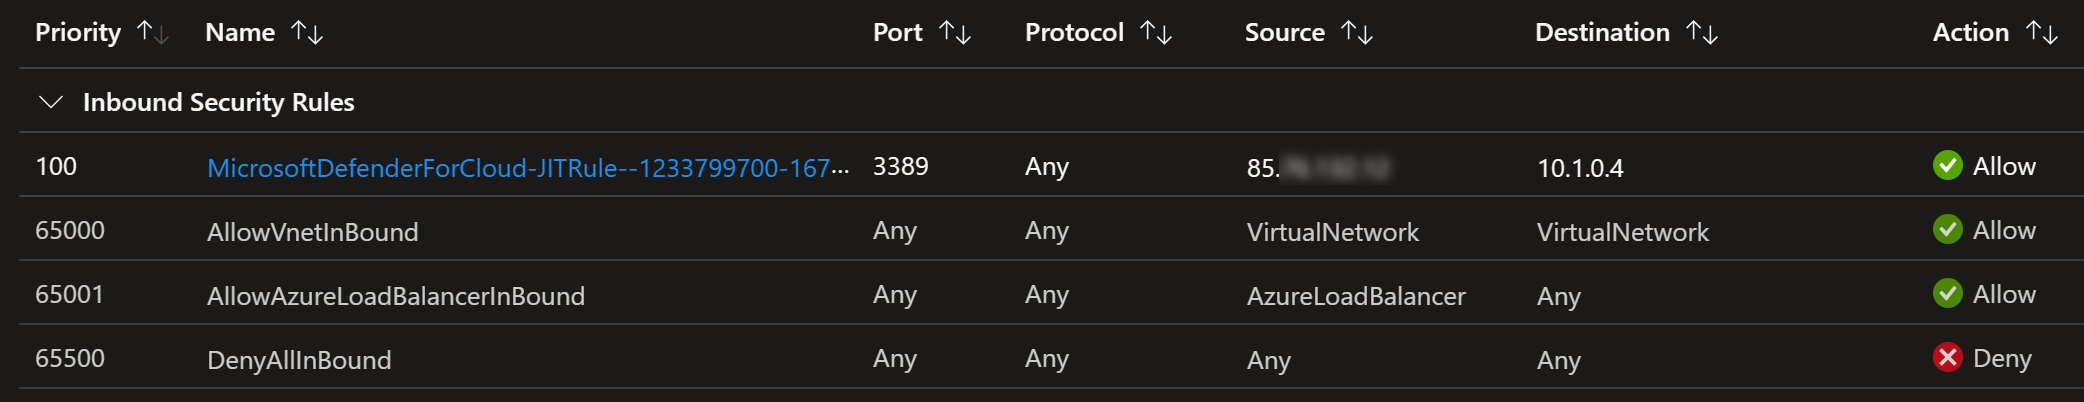
Task: Select the DenyAllInBound rule name
Action: tap(299, 360)
